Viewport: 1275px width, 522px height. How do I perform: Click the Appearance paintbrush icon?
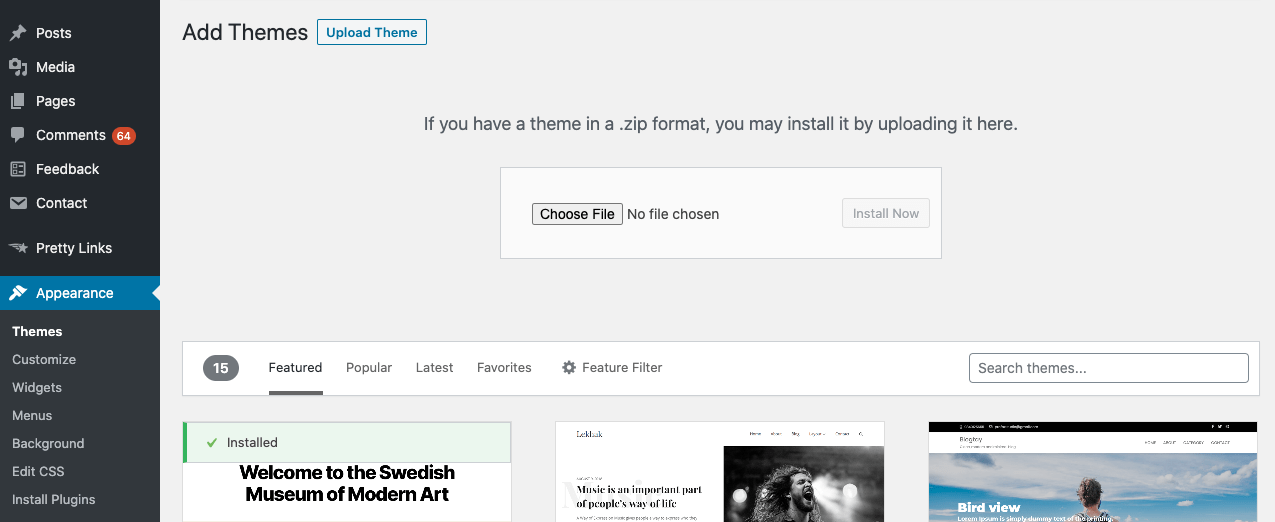(18, 293)
